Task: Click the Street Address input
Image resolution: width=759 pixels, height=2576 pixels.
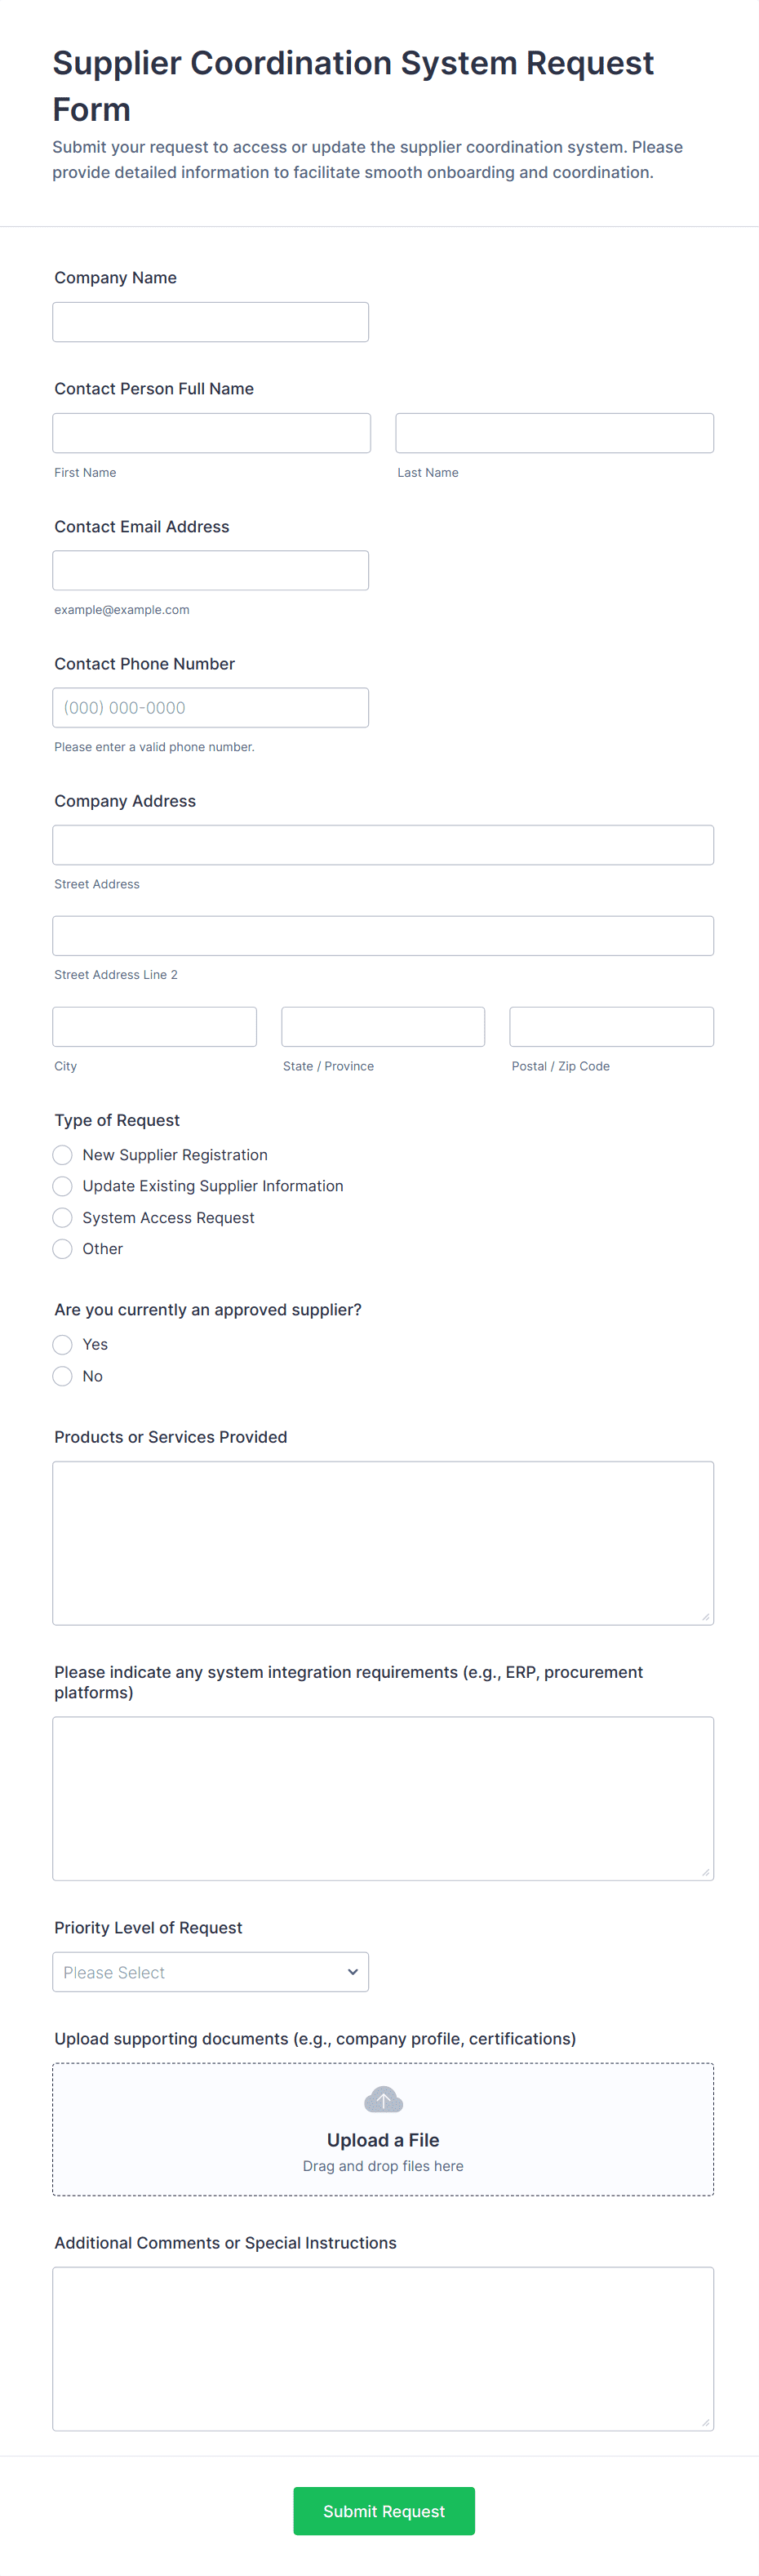Action: 383,845
